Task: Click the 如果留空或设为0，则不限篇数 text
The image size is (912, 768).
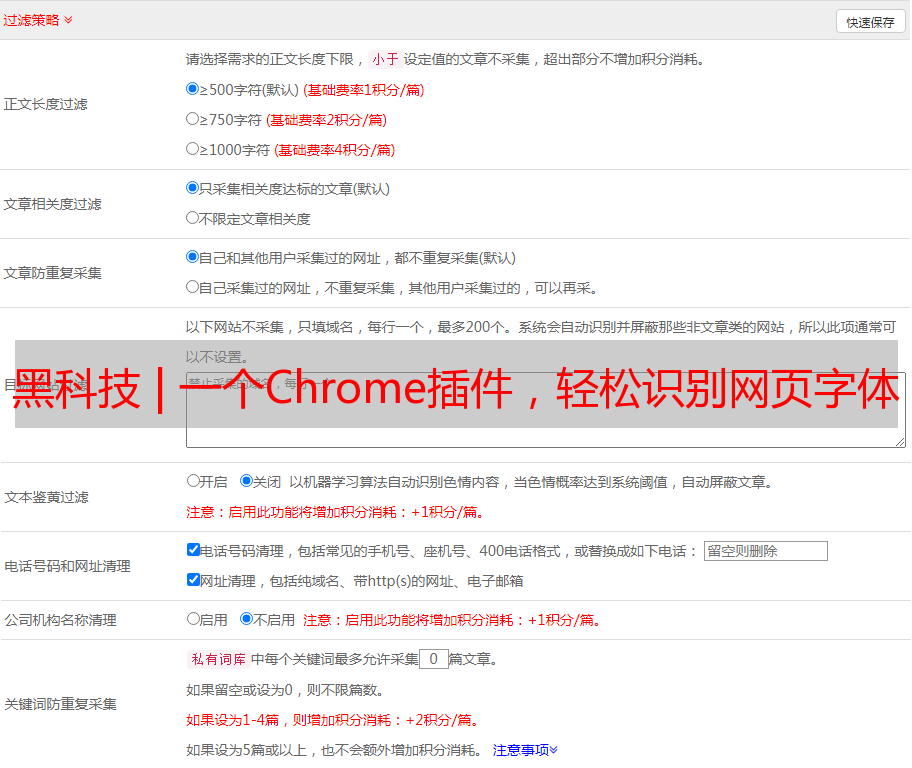Action: pos(285,691)
